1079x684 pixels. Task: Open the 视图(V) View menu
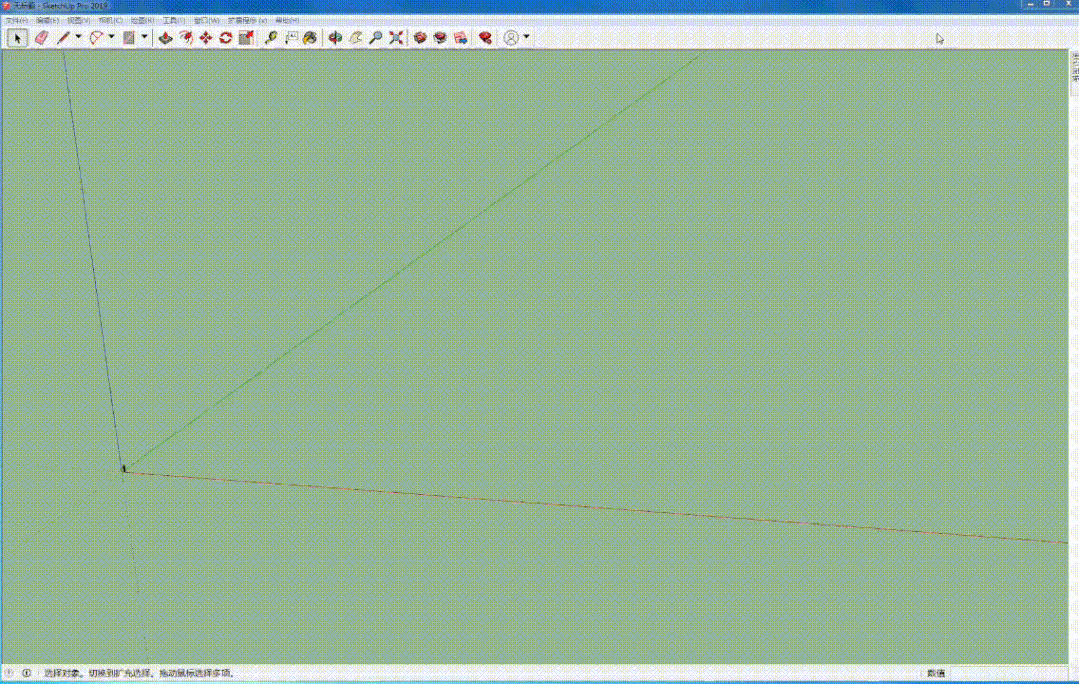[78, 21]
